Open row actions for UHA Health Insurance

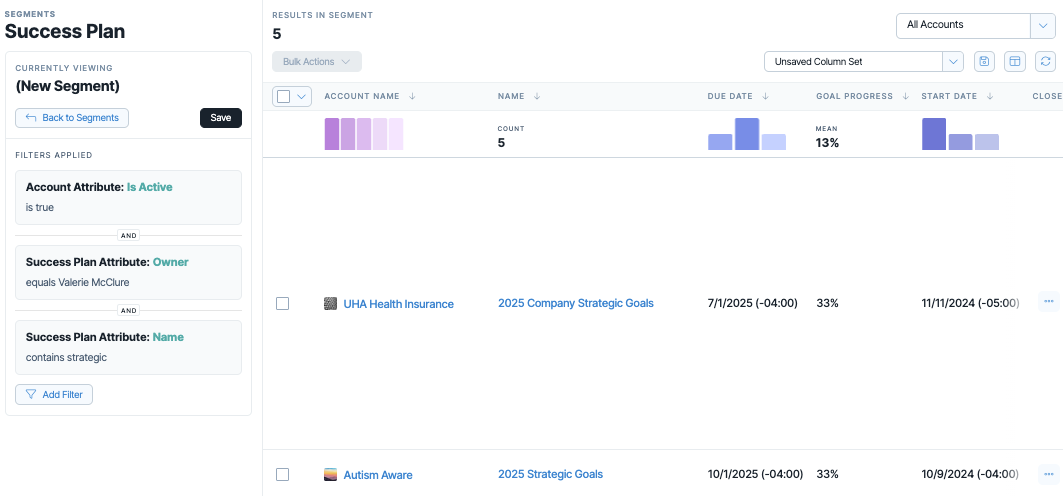click(1049, 301)
